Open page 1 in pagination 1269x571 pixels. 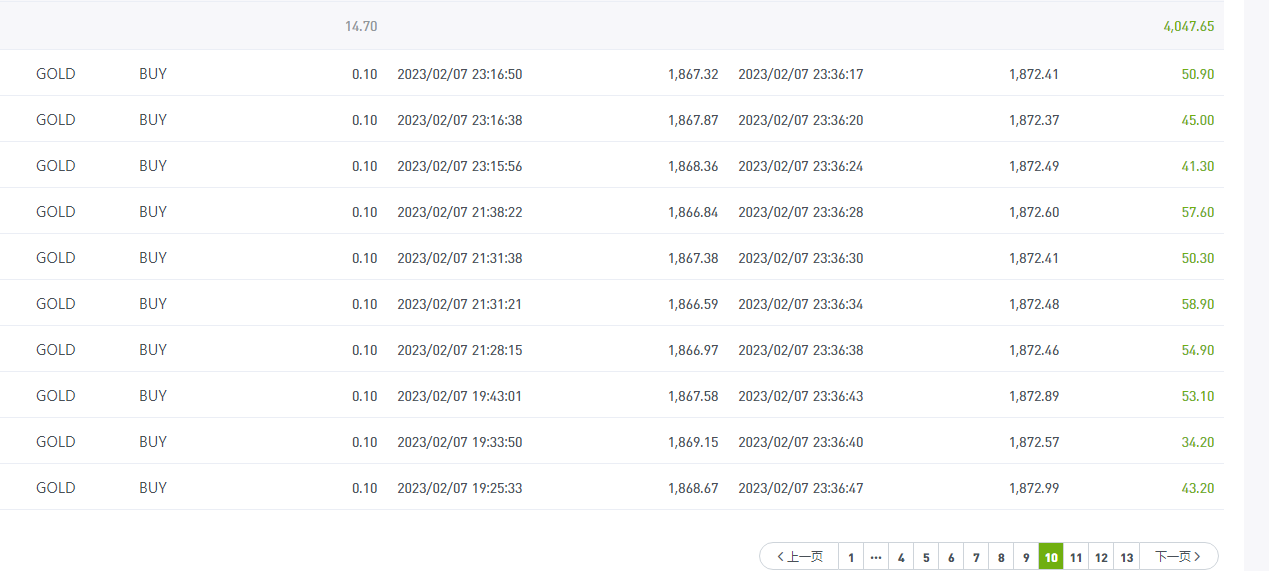pyautogui.click(x=851, y=557)
